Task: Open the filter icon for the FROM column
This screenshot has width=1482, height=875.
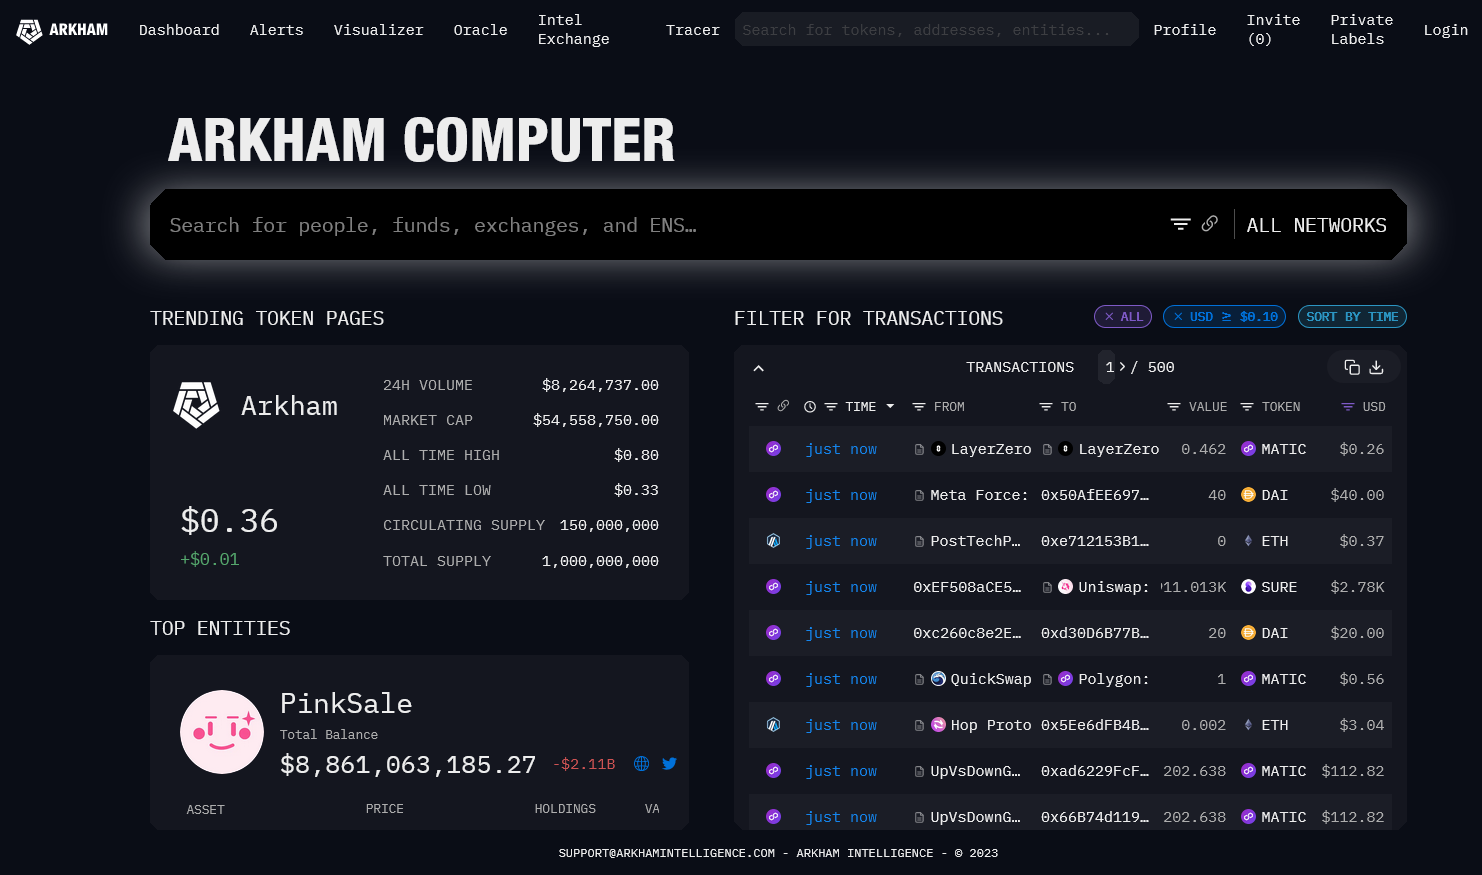Action: tap(919, 407)
